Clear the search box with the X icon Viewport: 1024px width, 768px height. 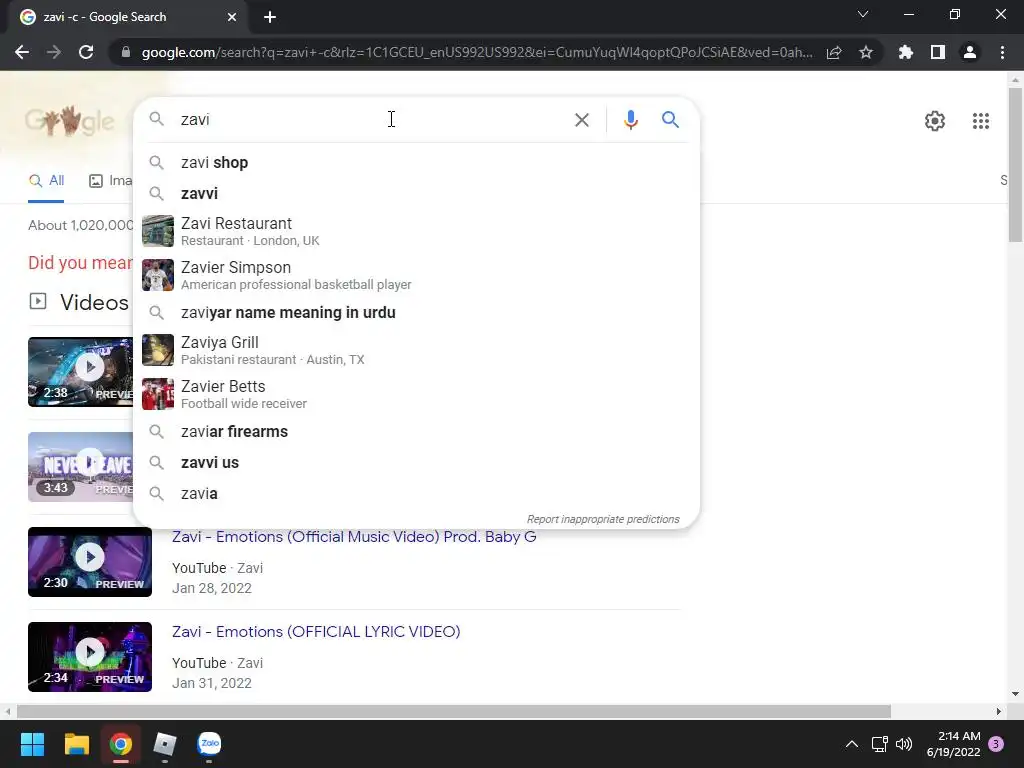[x=581, y=120]
